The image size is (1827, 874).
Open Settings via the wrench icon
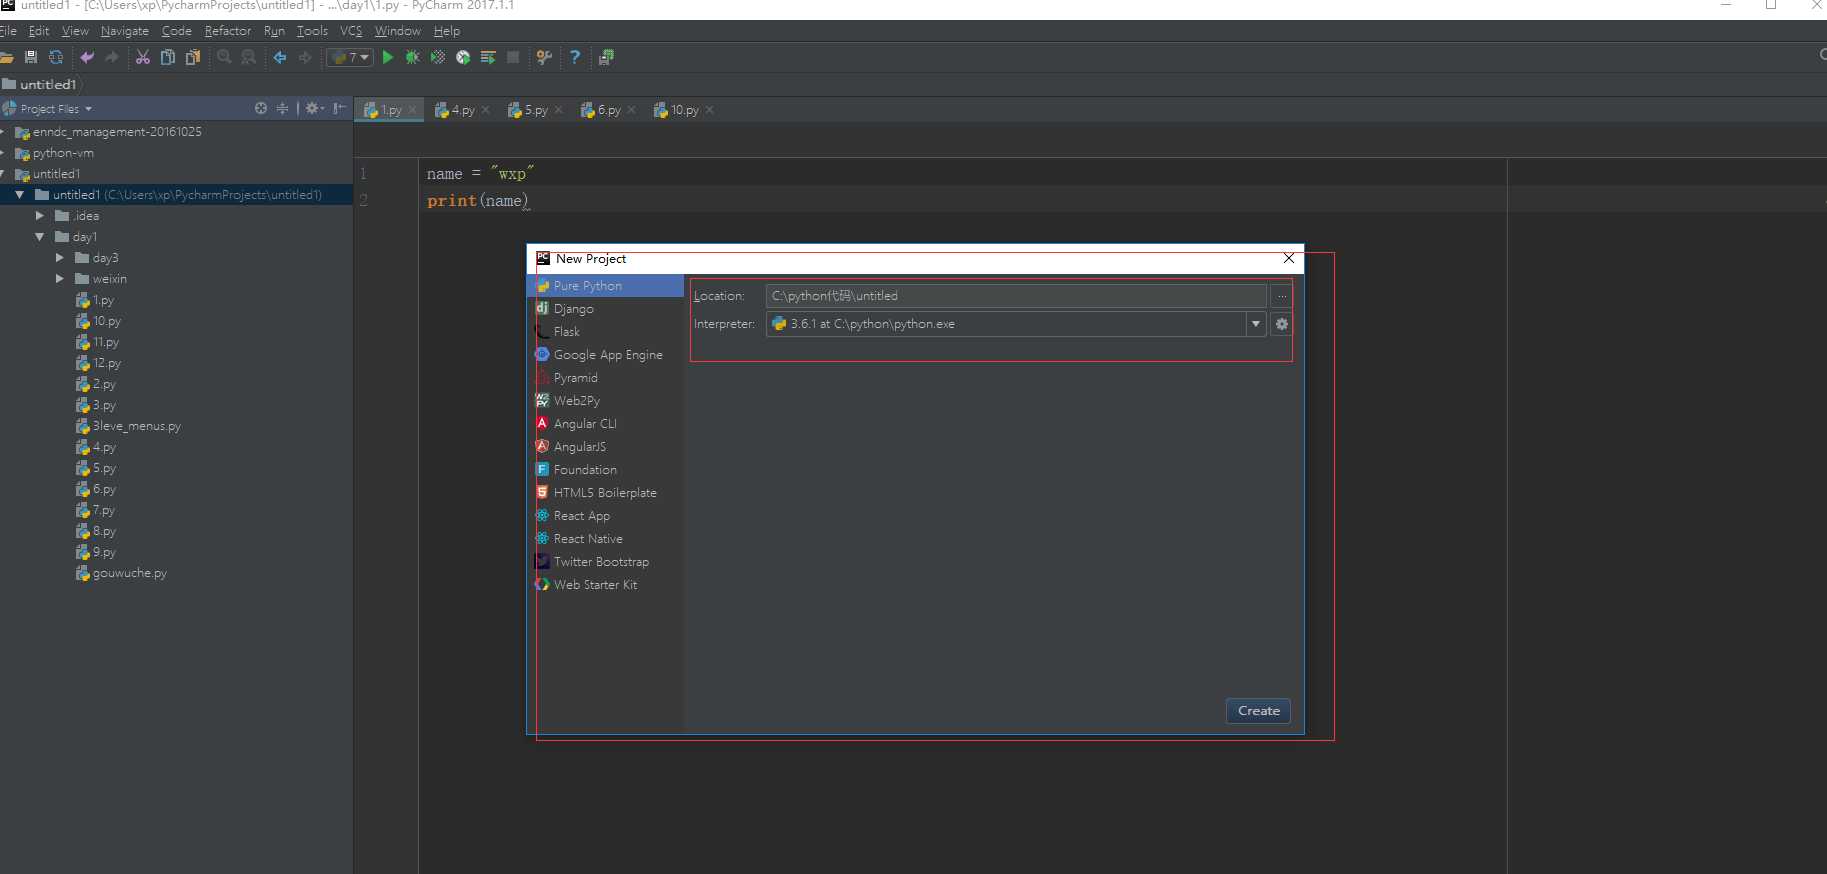click(x=544, y=58)
